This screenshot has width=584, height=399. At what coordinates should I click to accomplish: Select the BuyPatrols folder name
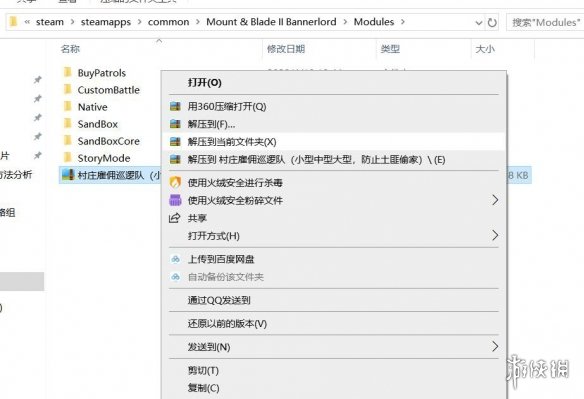(x=102, y=73)
